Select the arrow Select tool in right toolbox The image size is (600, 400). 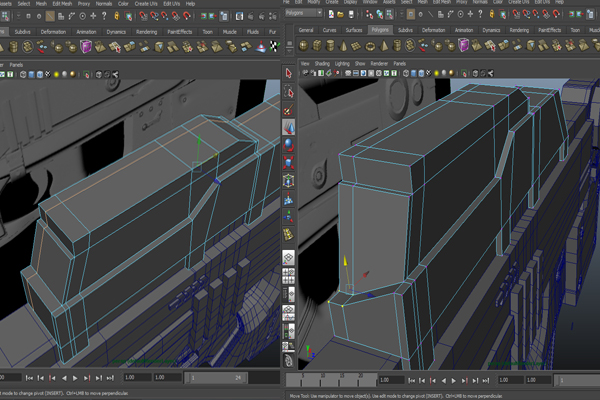click(x=289, y=73)
